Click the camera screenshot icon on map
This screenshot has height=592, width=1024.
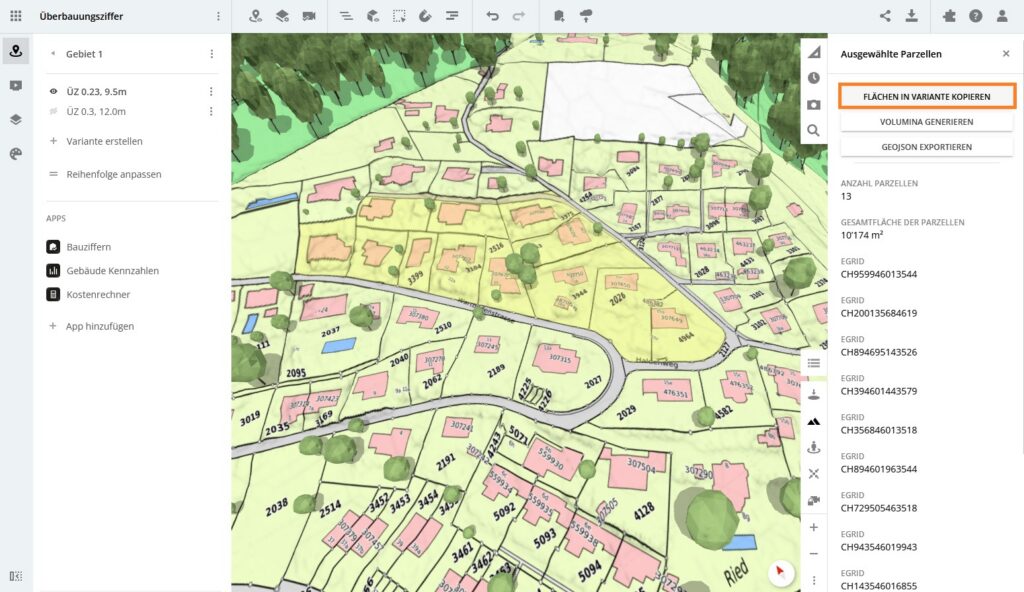pos(813,104)
